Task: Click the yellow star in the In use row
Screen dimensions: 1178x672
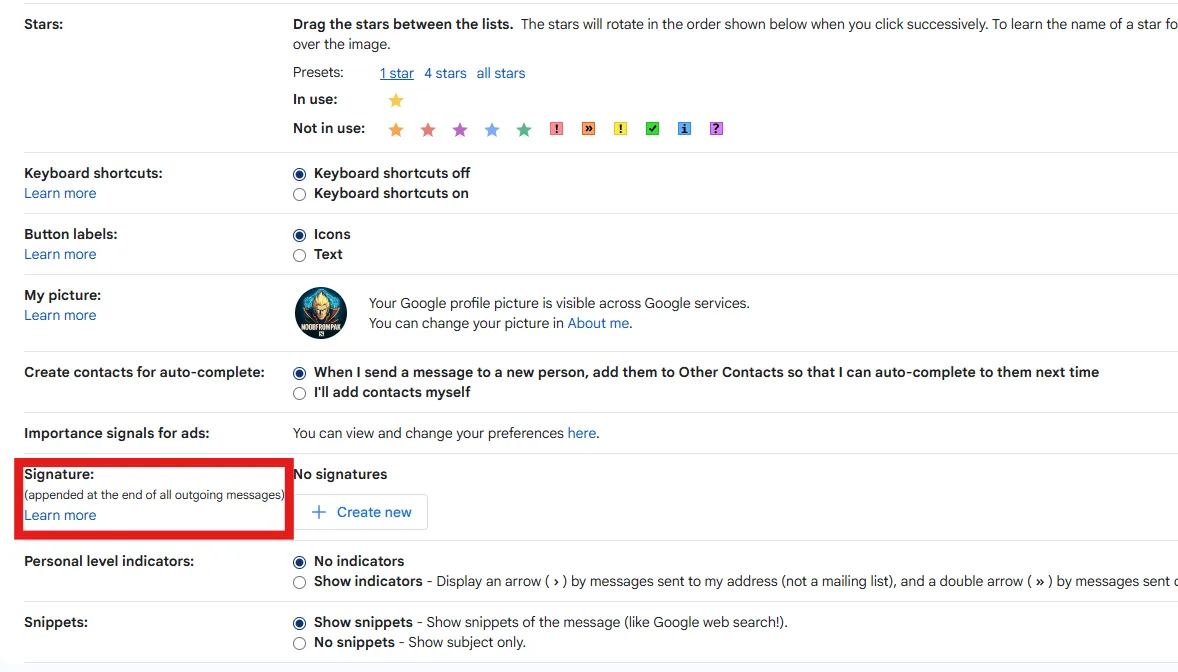Action: (x=396, y=100)
